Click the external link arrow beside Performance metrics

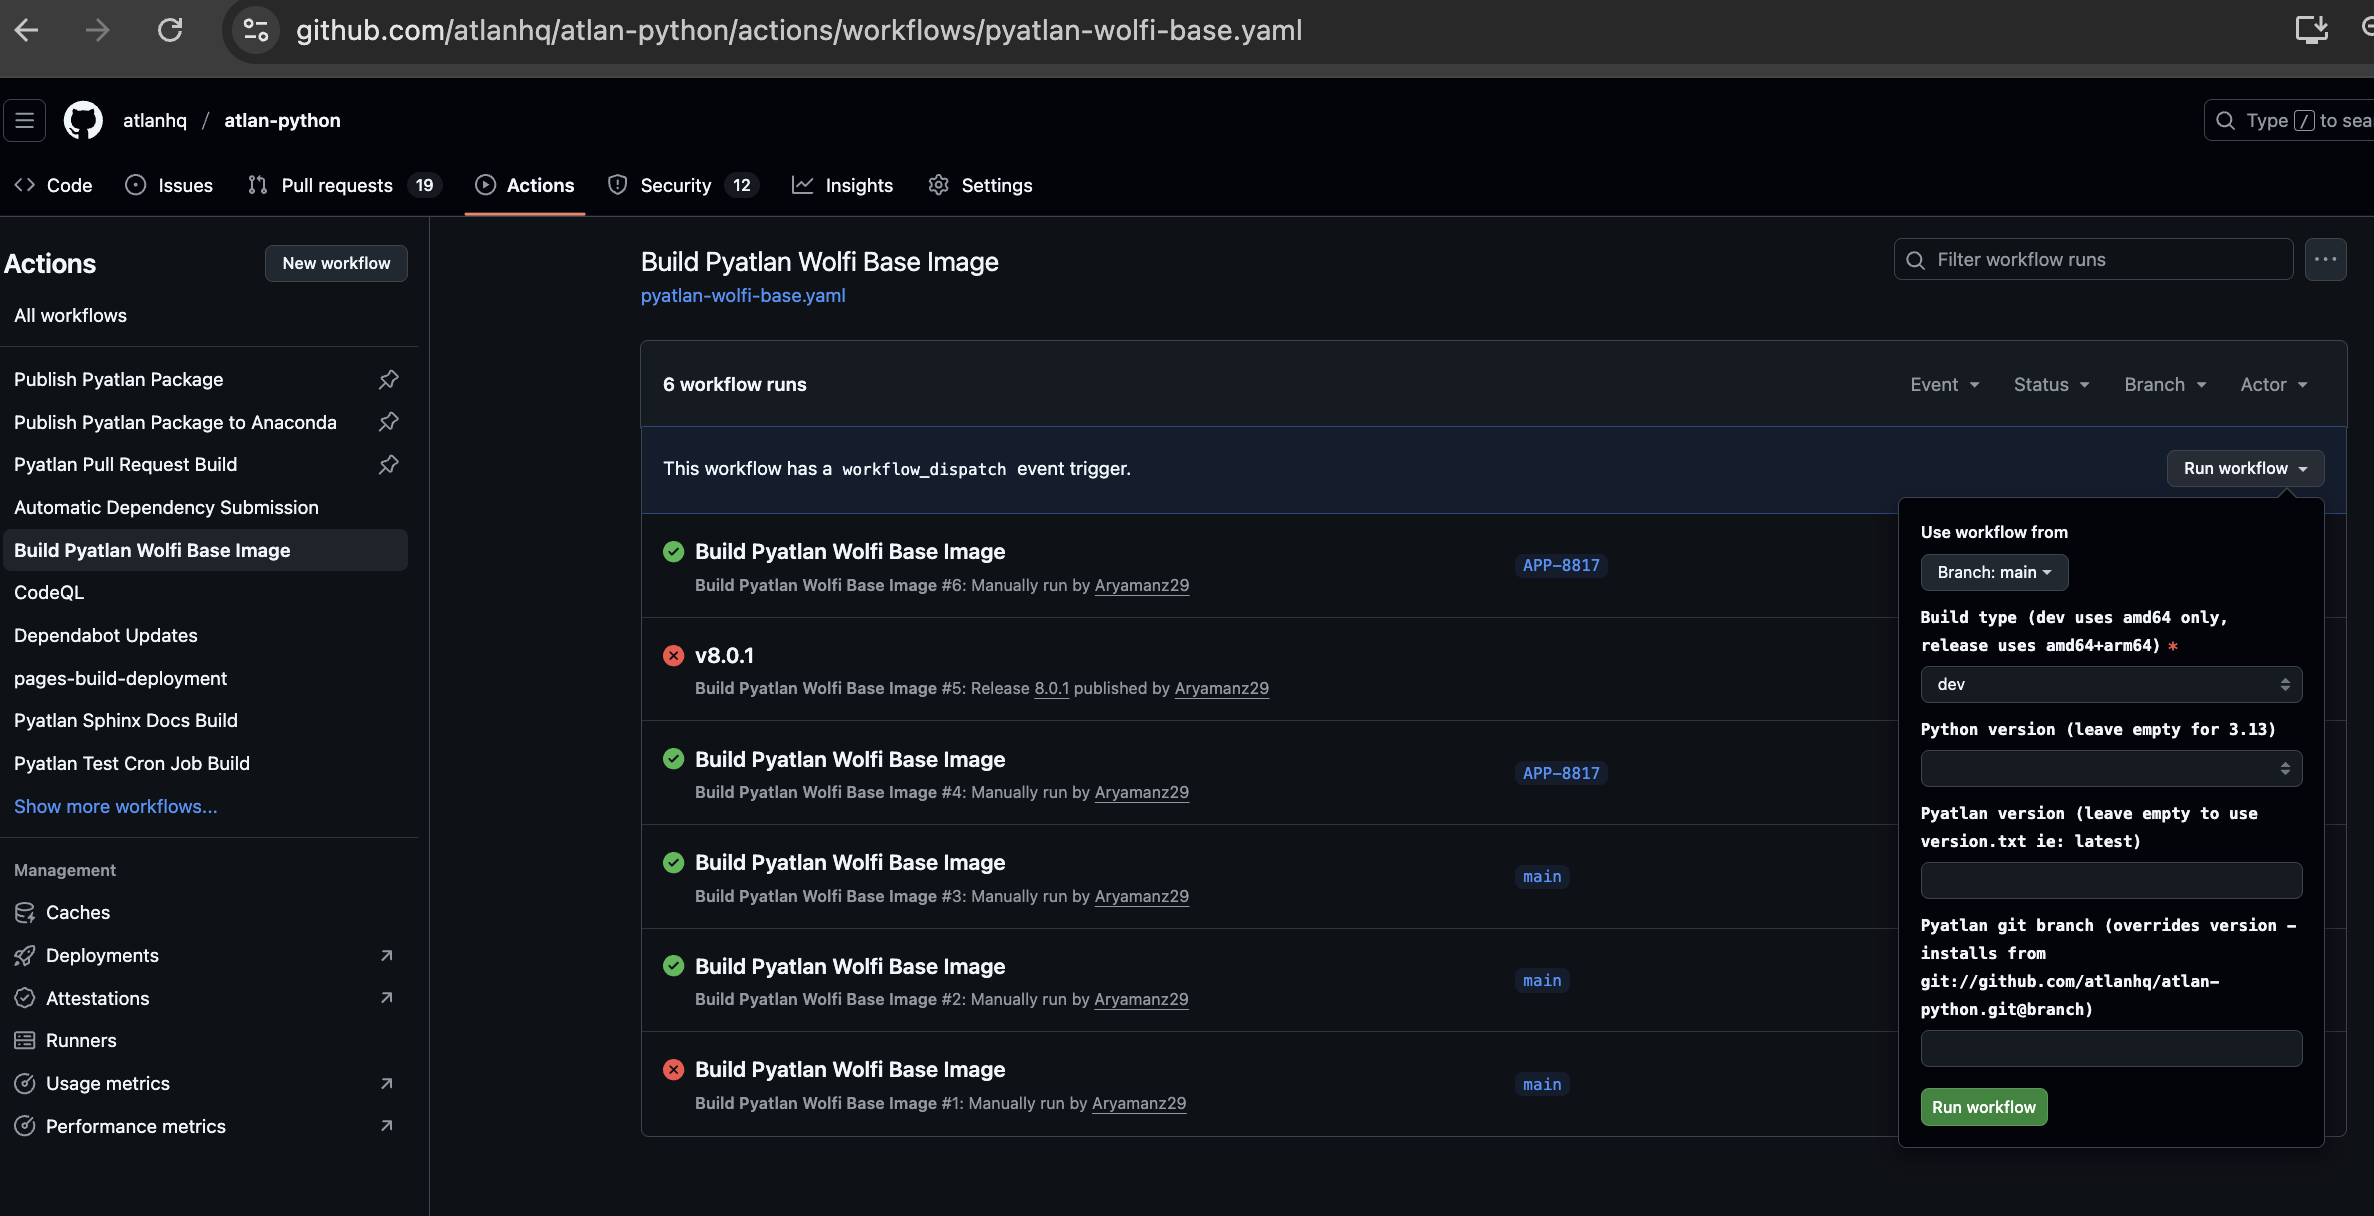387,1126
